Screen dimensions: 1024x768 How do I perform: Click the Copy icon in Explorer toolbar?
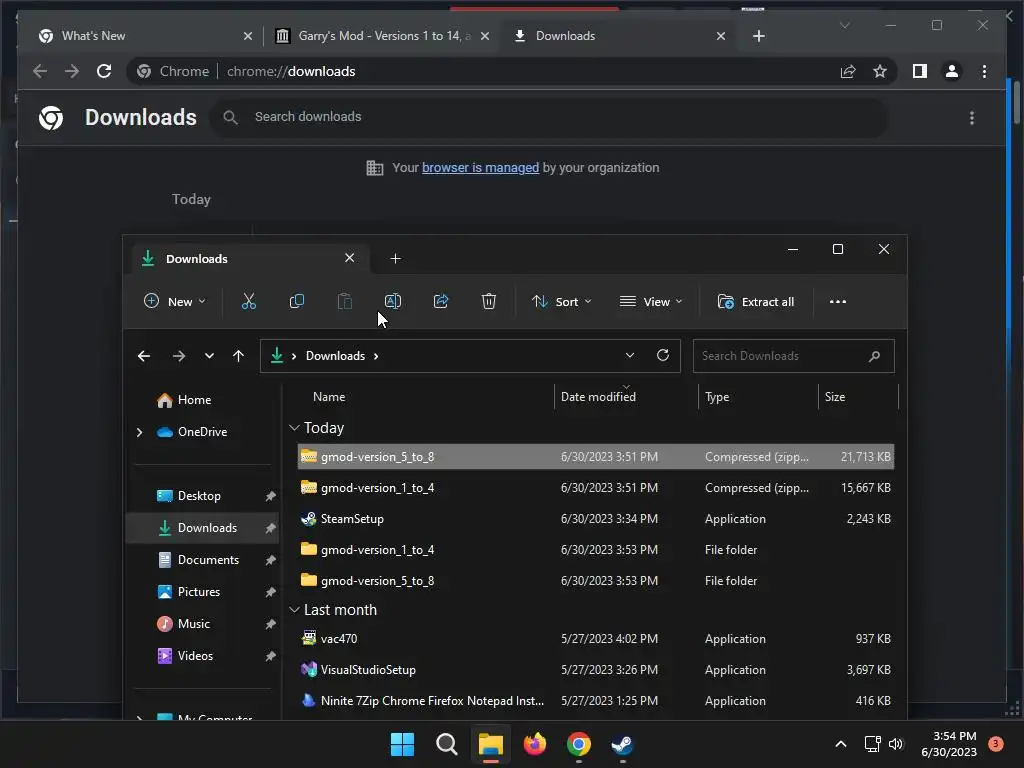tap(296, 301)
